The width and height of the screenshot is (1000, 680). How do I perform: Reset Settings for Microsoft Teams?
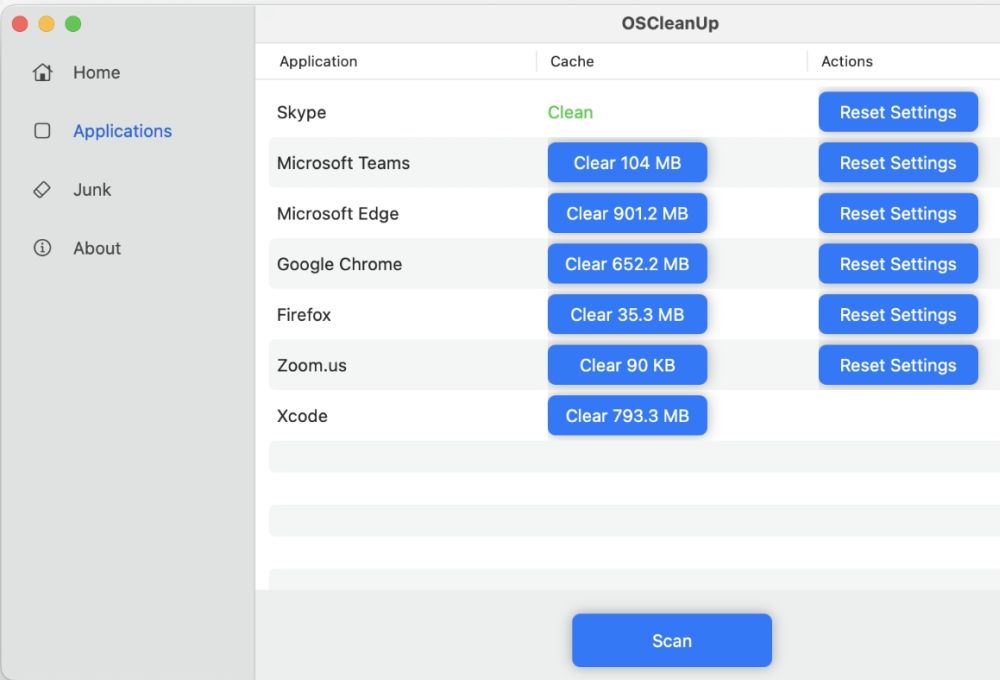[x=897, y=163]
